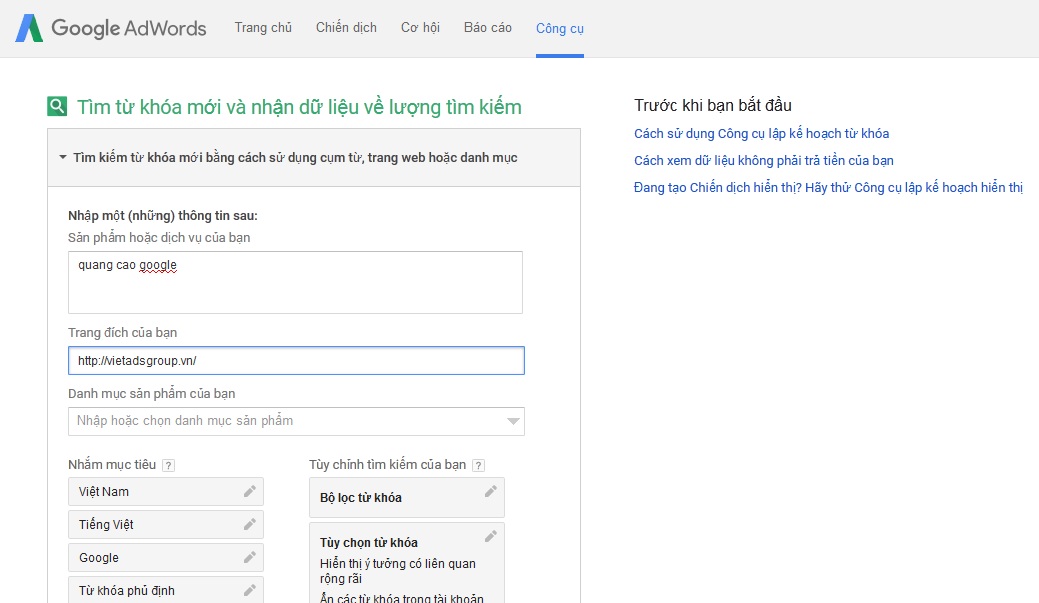Click Hiển thị ý tưởng có liên quan text

coord(398,571)
